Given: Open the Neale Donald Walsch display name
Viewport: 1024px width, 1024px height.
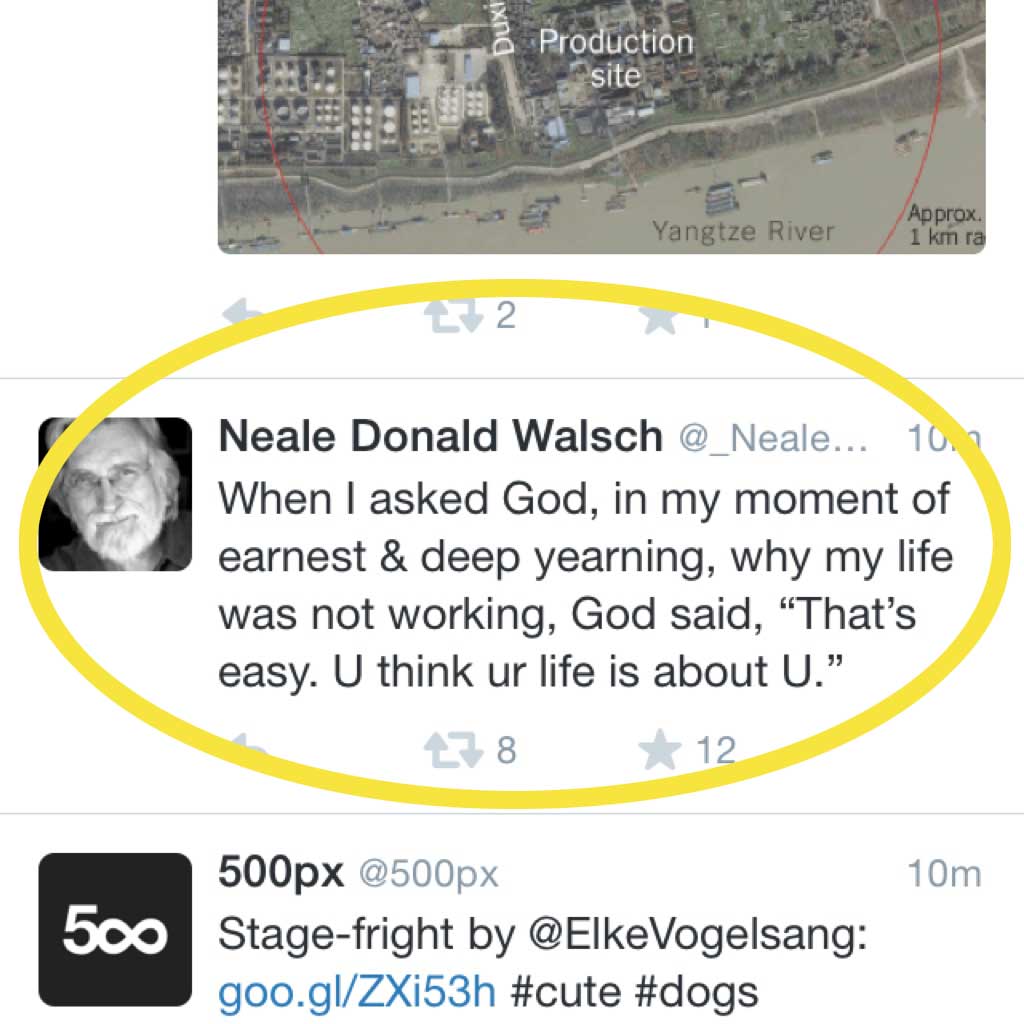Looking at the screenshot, I should point(441,436).
